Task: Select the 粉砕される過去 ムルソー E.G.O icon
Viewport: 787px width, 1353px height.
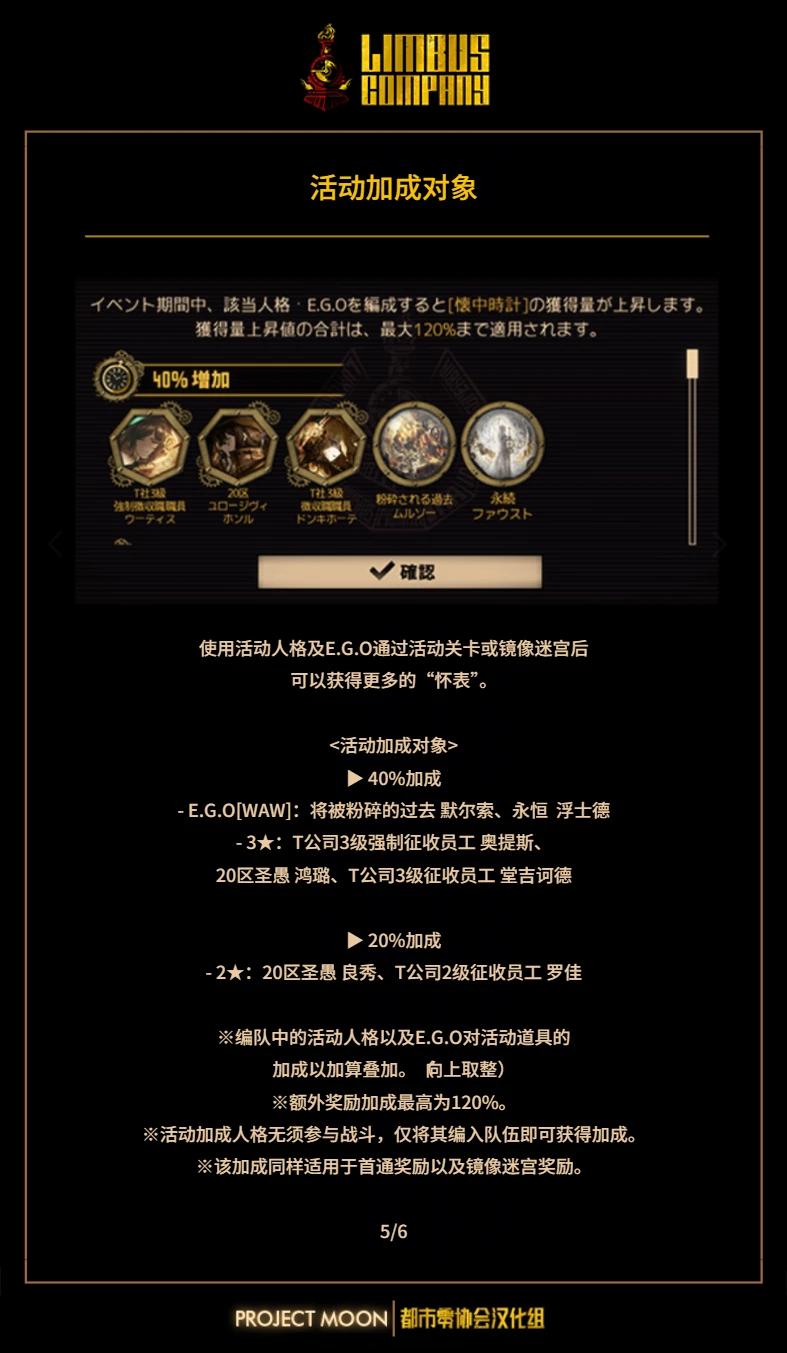Action: point(414,442)
